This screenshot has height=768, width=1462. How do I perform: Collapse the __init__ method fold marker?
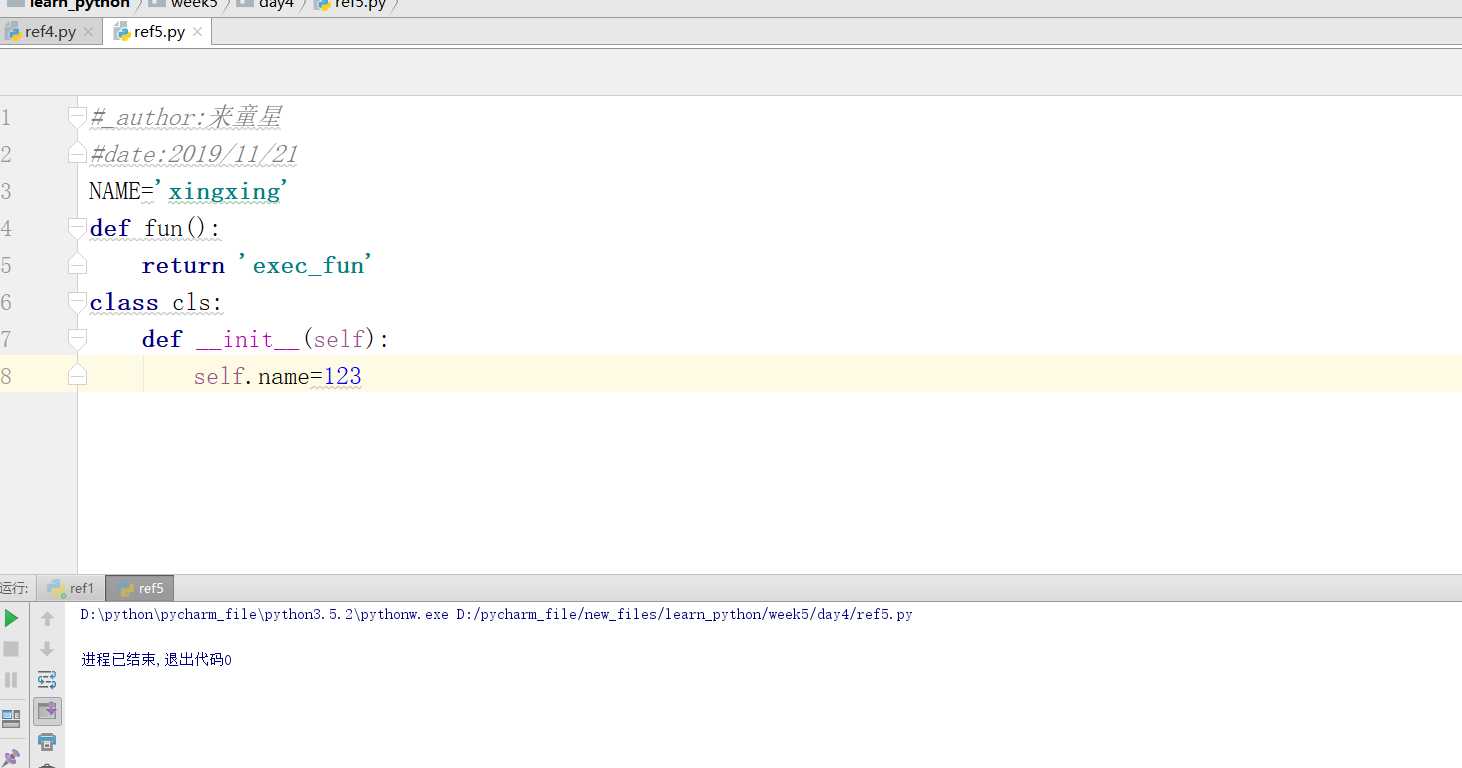click(77, 339)
